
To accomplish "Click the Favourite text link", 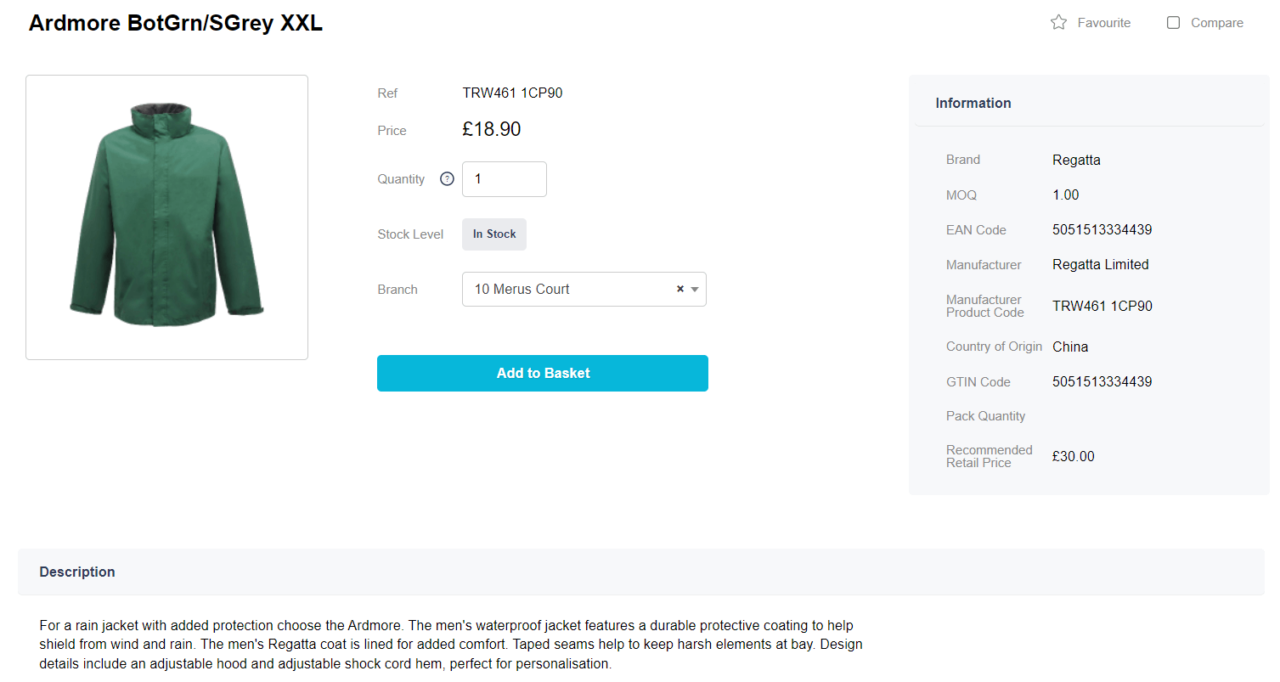I will click(x=1105, y=22).
